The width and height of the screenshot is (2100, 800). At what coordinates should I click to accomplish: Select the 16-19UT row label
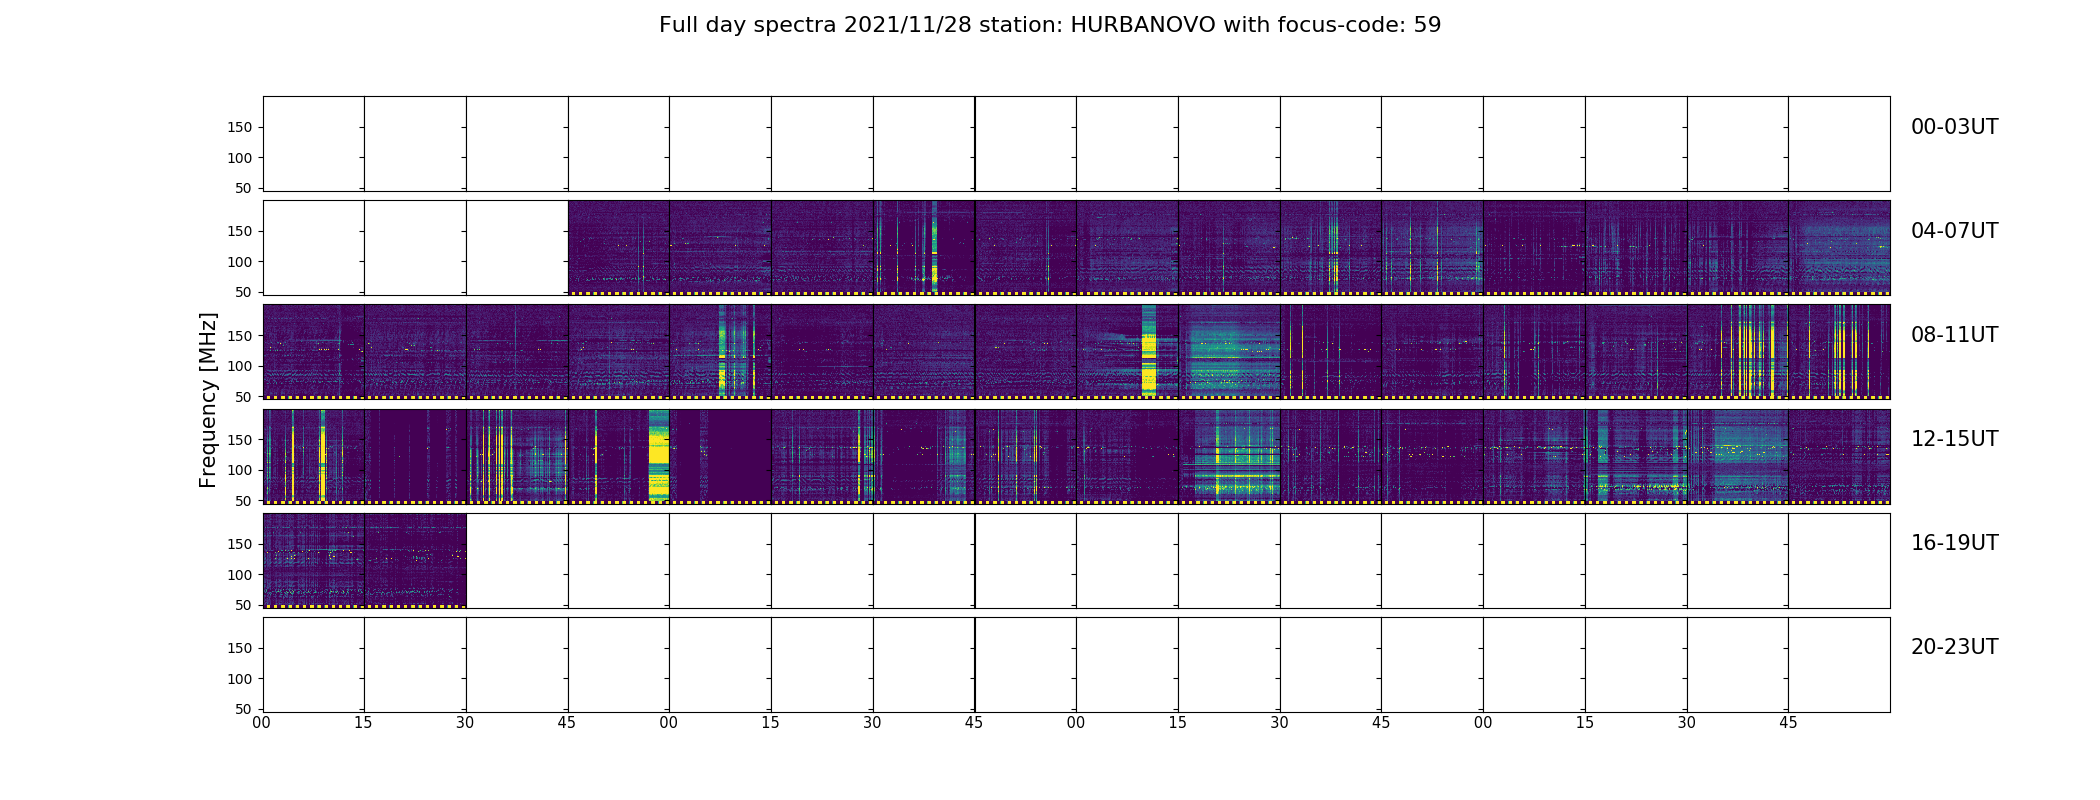[x=1954, y=543]
